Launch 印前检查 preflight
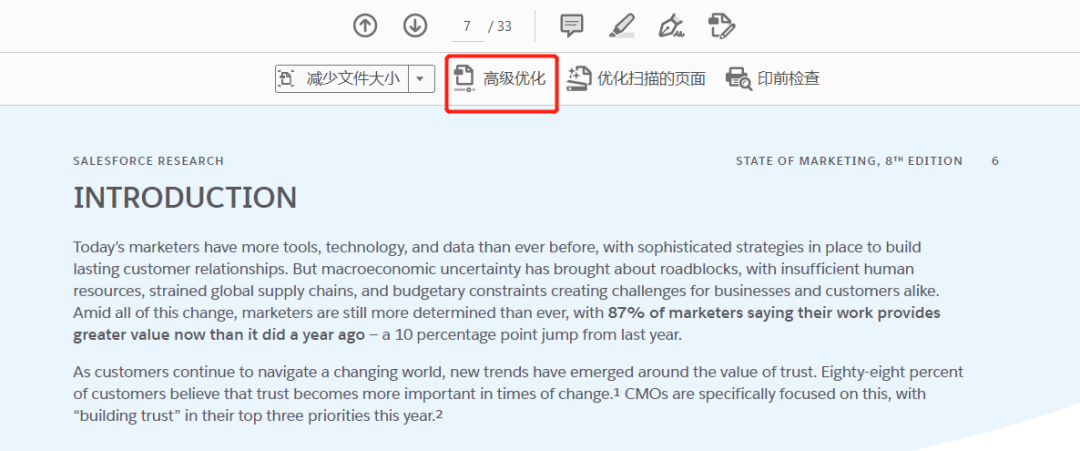 (x=788, y=78)
